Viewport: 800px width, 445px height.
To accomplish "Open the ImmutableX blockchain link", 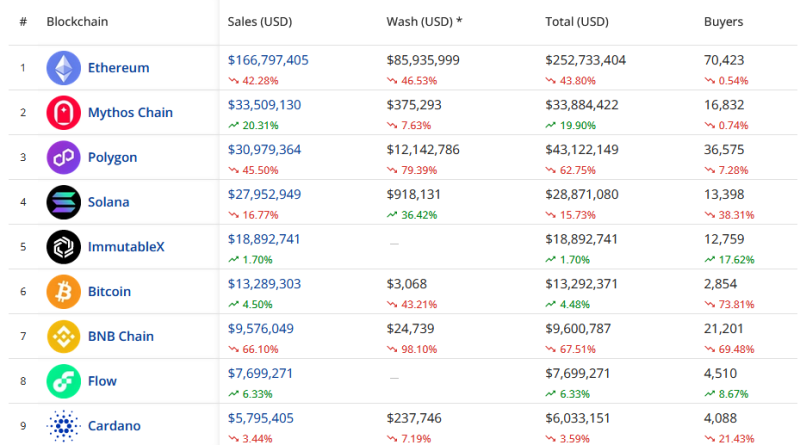I will pyautogui.click(x=126, y=247).
